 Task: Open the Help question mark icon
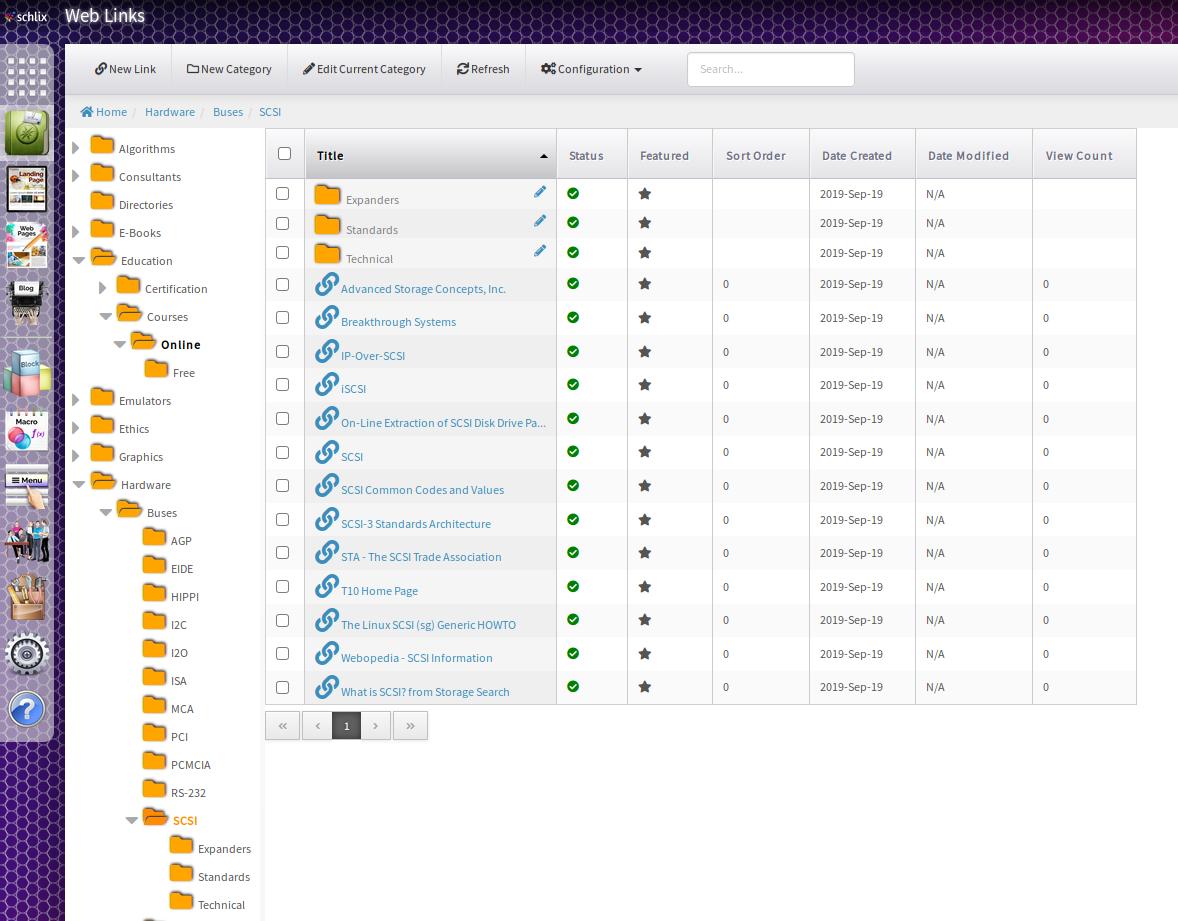(27, 710)
